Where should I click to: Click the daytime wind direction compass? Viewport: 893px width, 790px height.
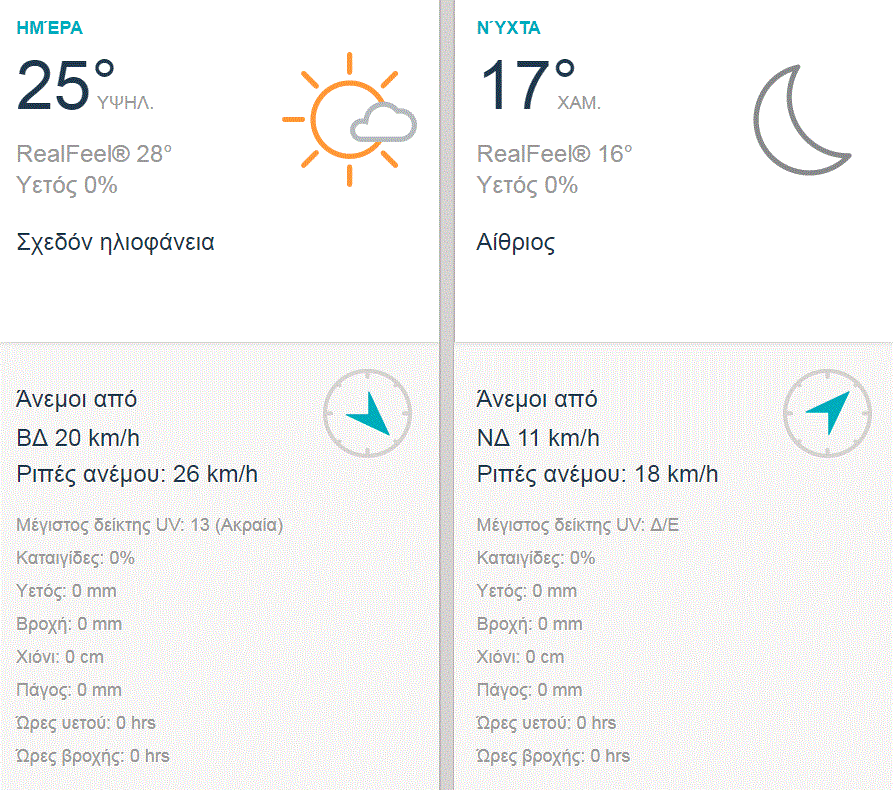pos(367,413)
